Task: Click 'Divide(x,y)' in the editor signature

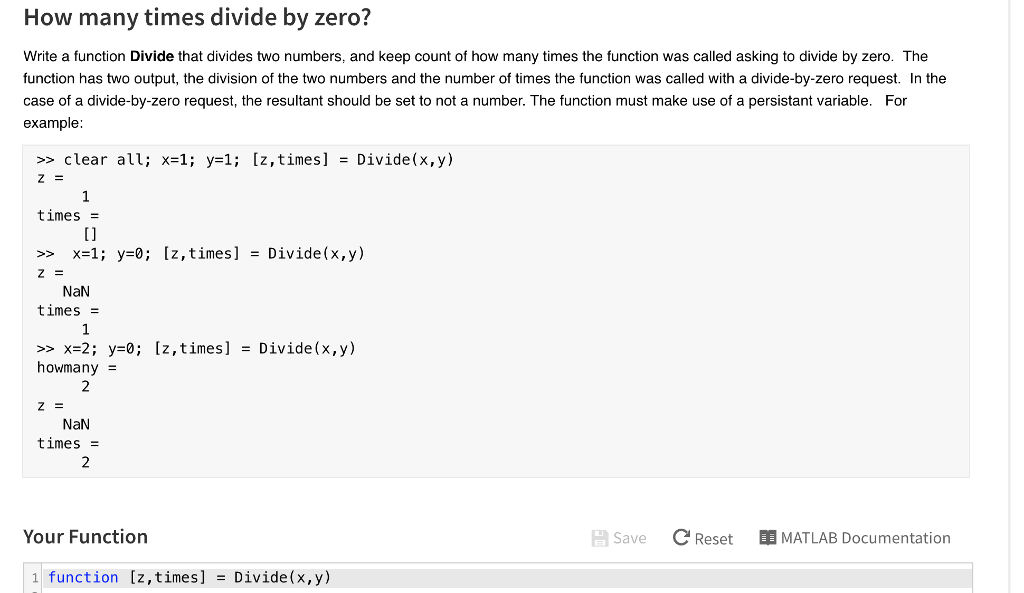Action: (282, 578)
